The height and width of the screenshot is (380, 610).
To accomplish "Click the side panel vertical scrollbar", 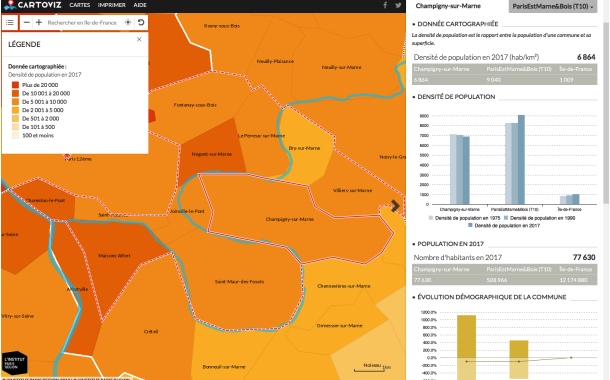I will (x=605, y=113).
